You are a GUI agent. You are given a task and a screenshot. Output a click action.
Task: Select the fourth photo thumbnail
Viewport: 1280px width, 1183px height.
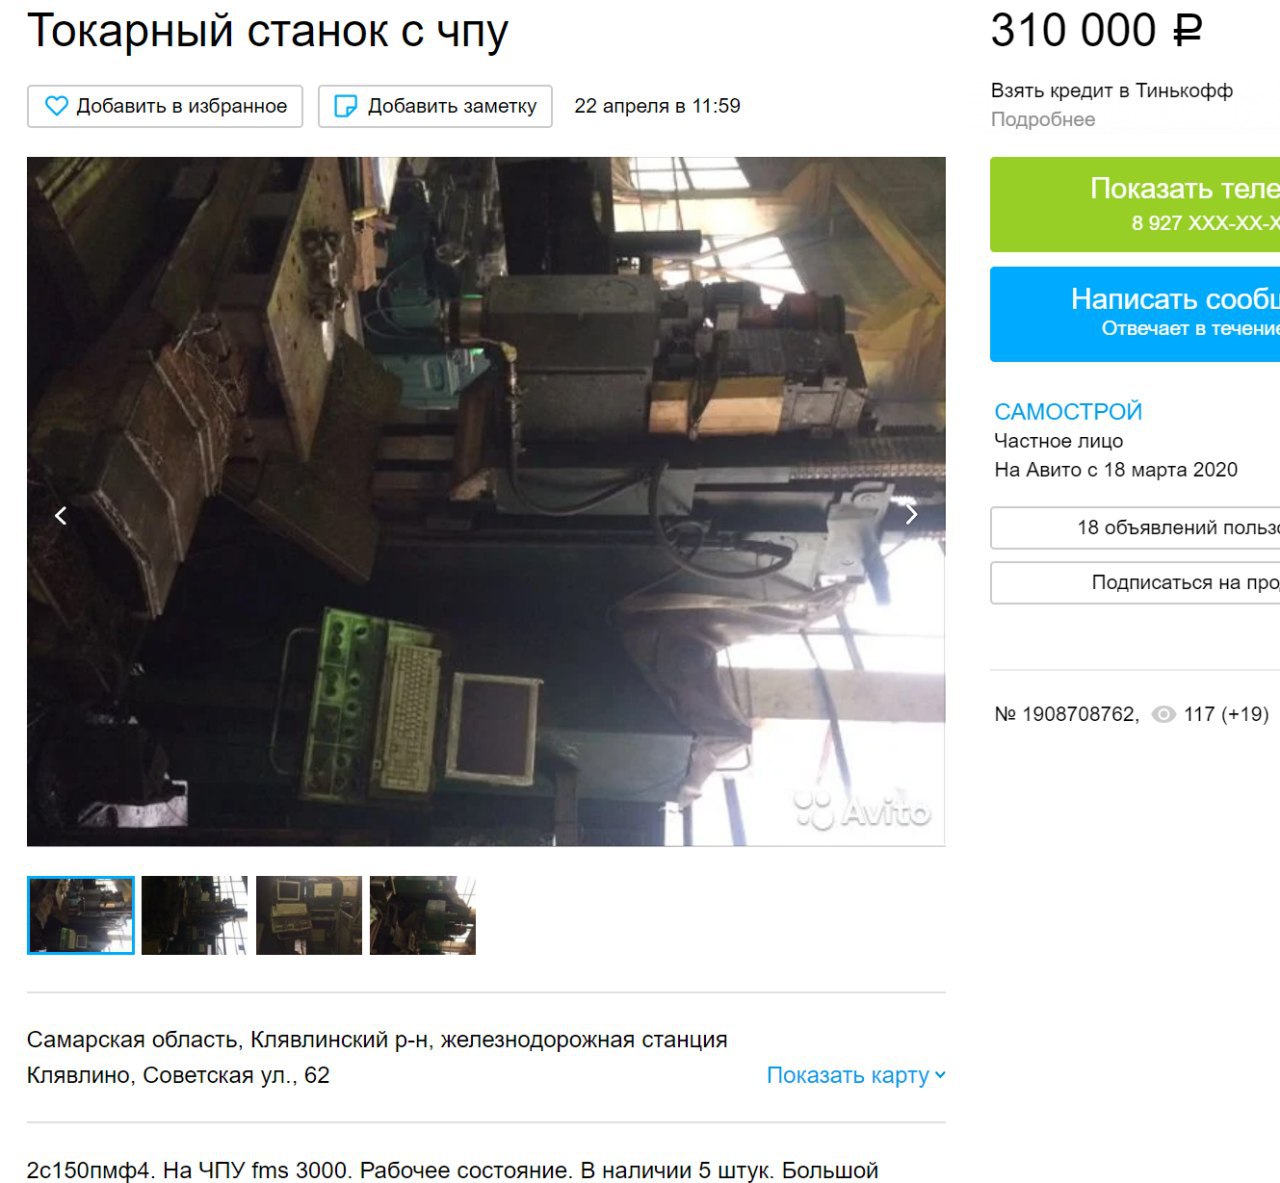(x=423, y=915)
